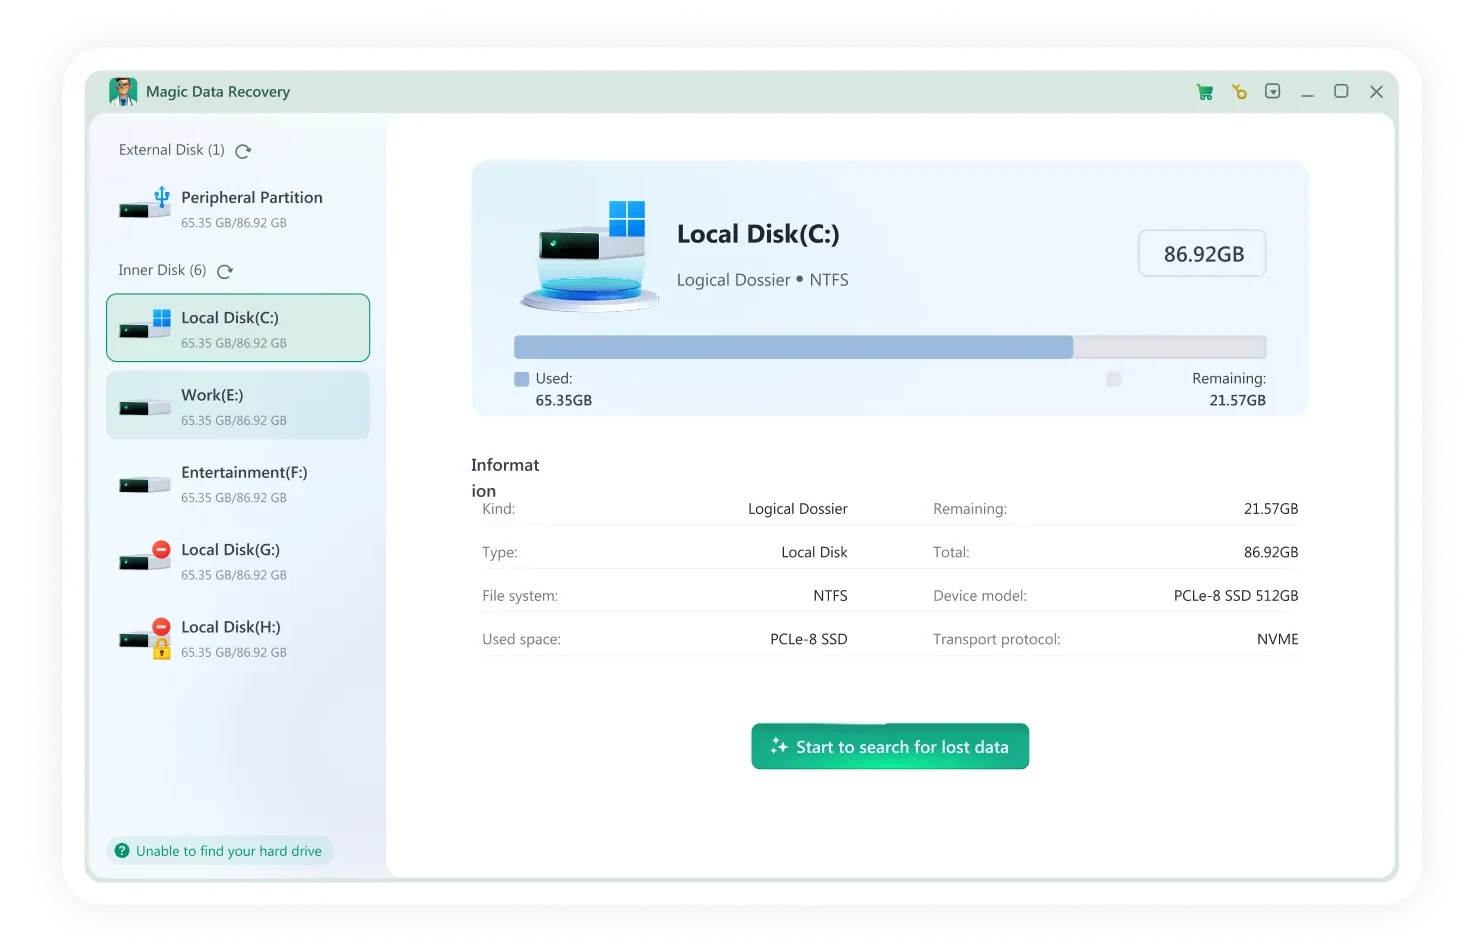
Task: Click the large Local Disk(C:) drive illustration
Action: tap(590, 255)
